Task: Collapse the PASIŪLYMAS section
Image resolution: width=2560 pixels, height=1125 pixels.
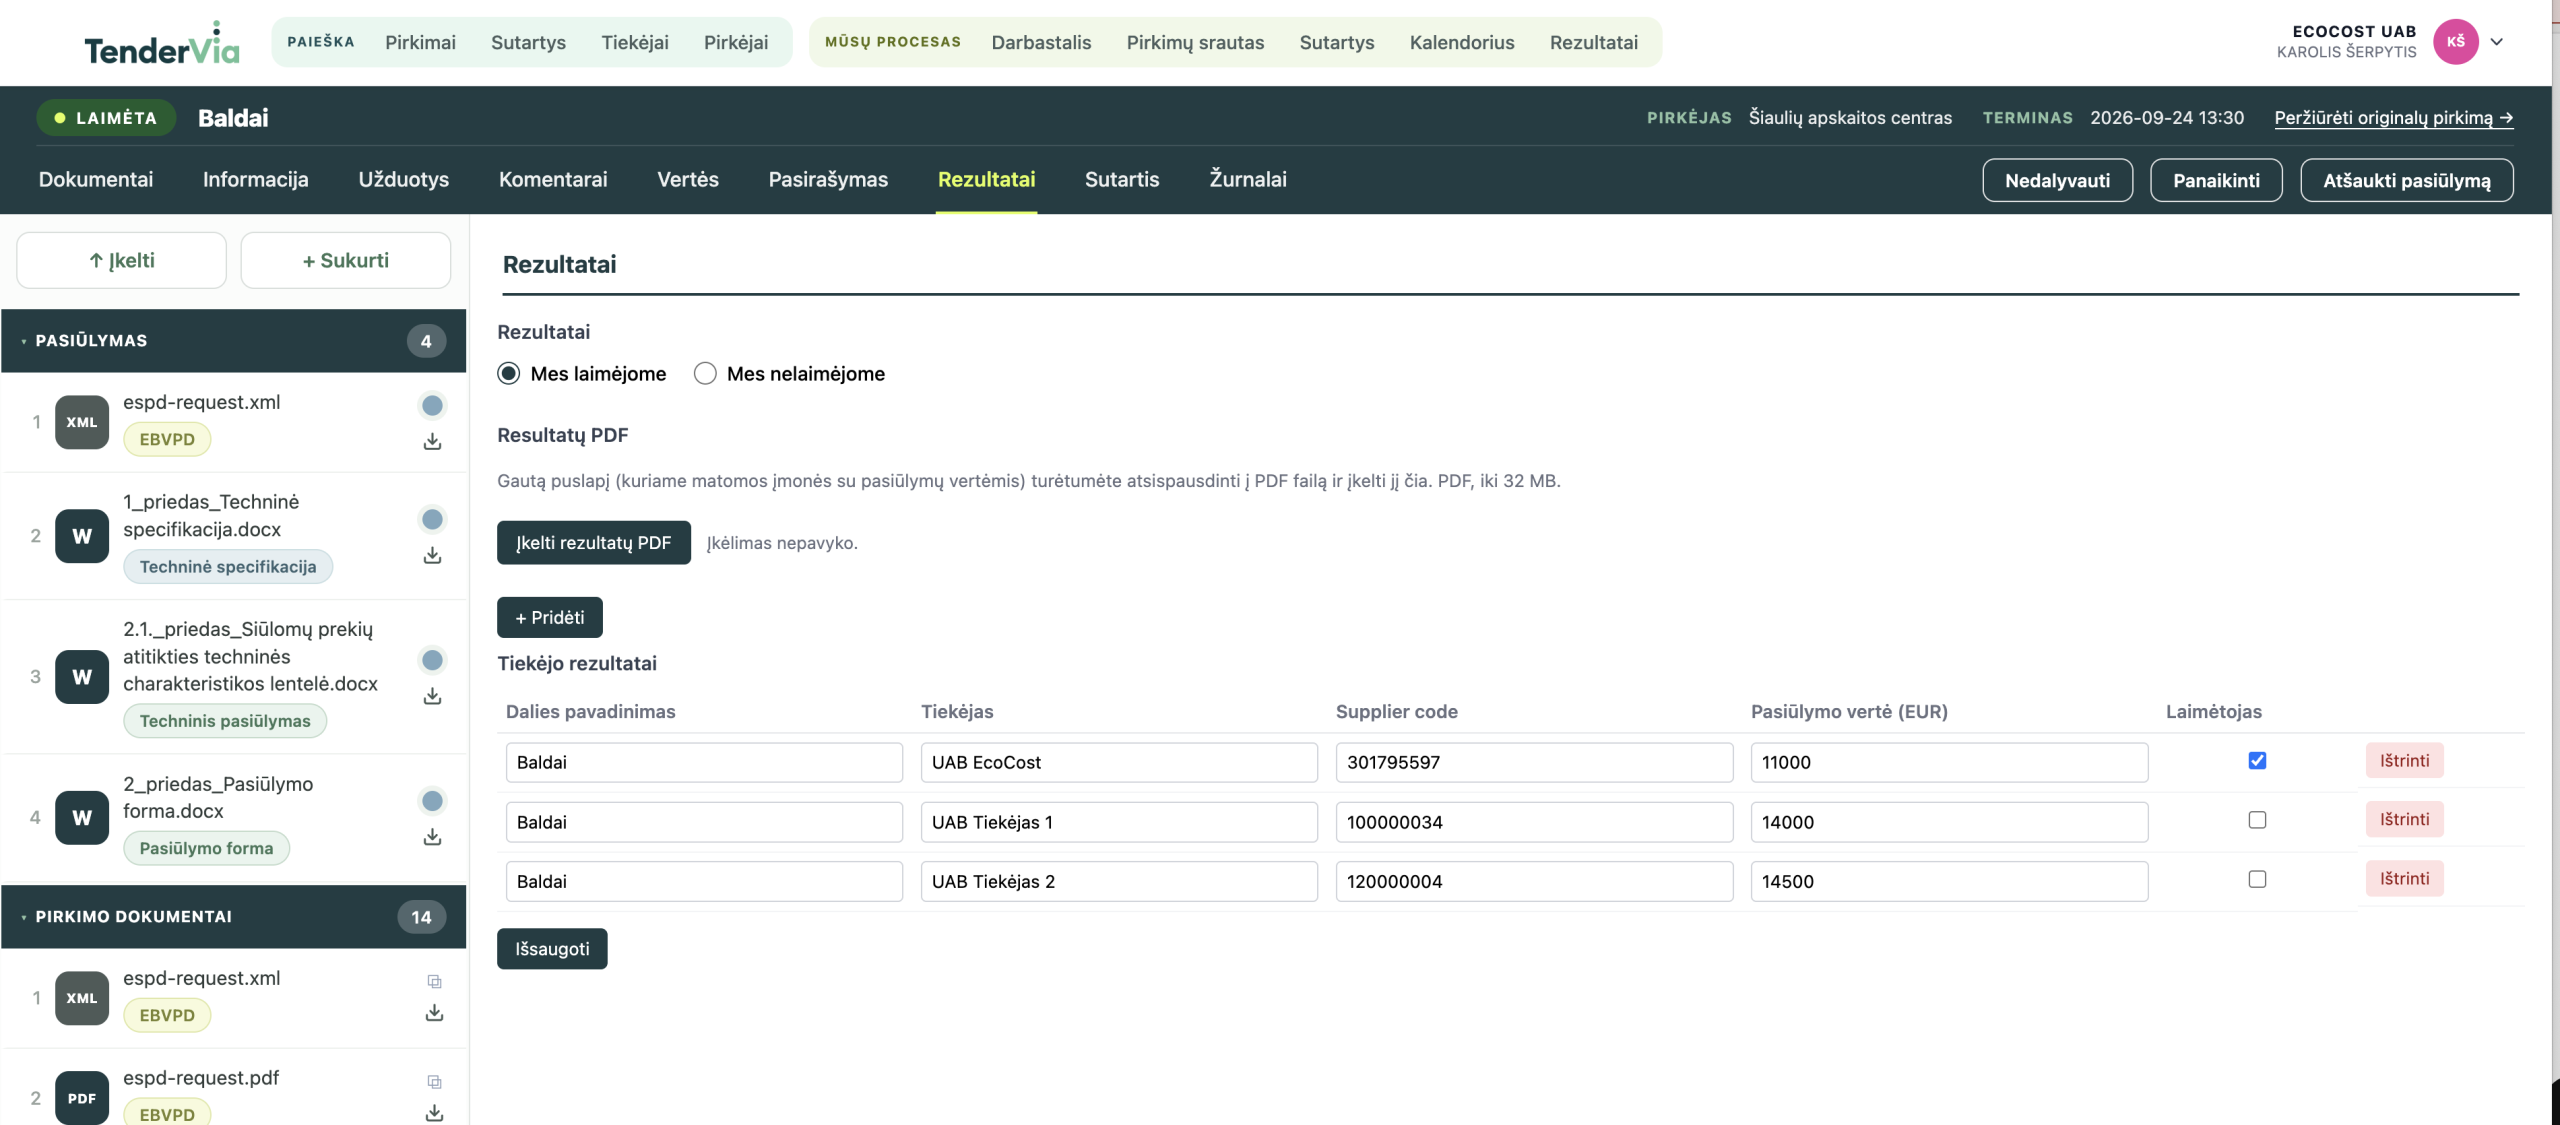Action: (234, 341)
